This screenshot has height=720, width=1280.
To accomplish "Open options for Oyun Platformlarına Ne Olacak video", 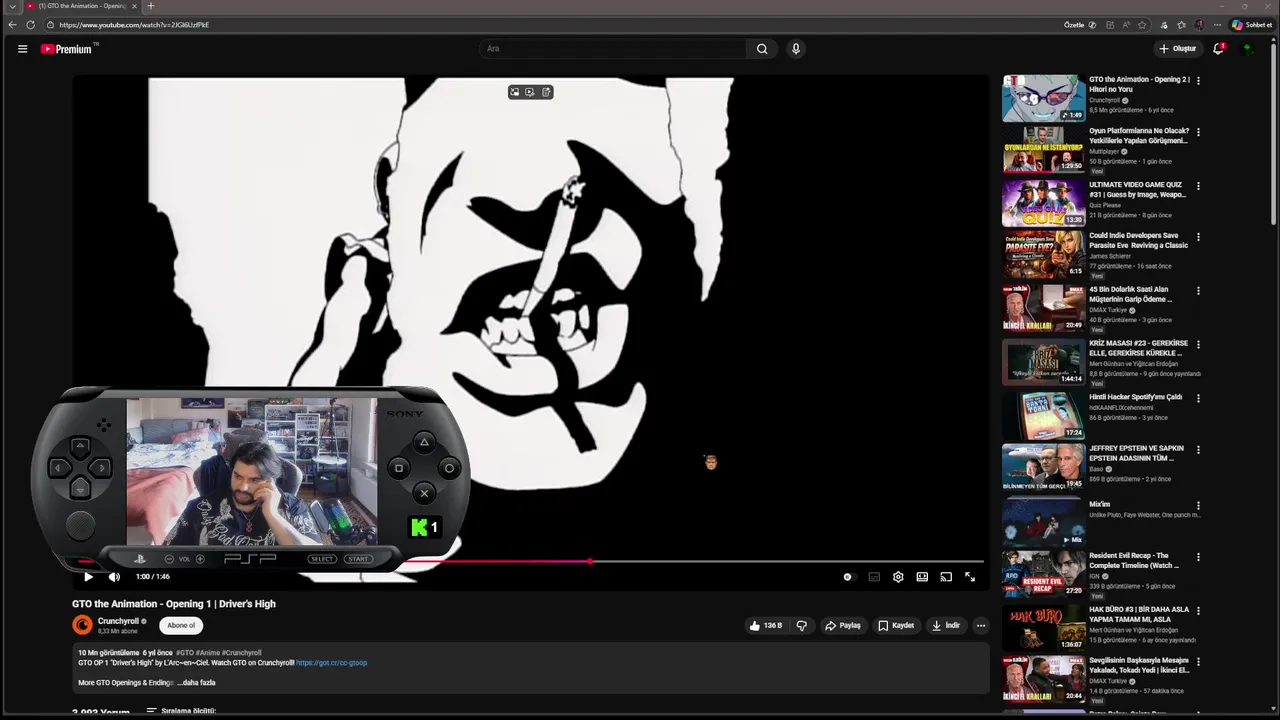I will tap(1198, 132).
